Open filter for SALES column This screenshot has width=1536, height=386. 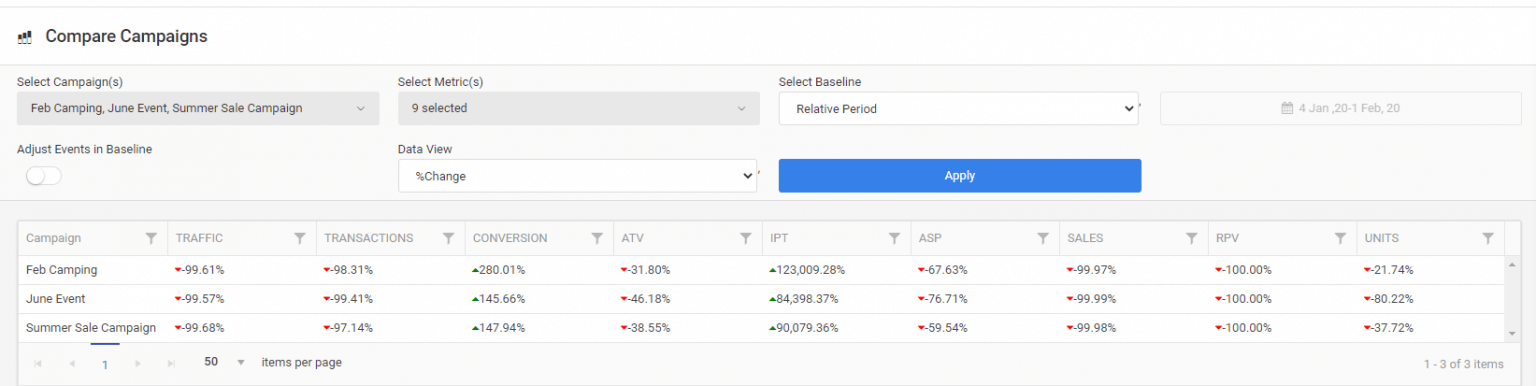1191,238
